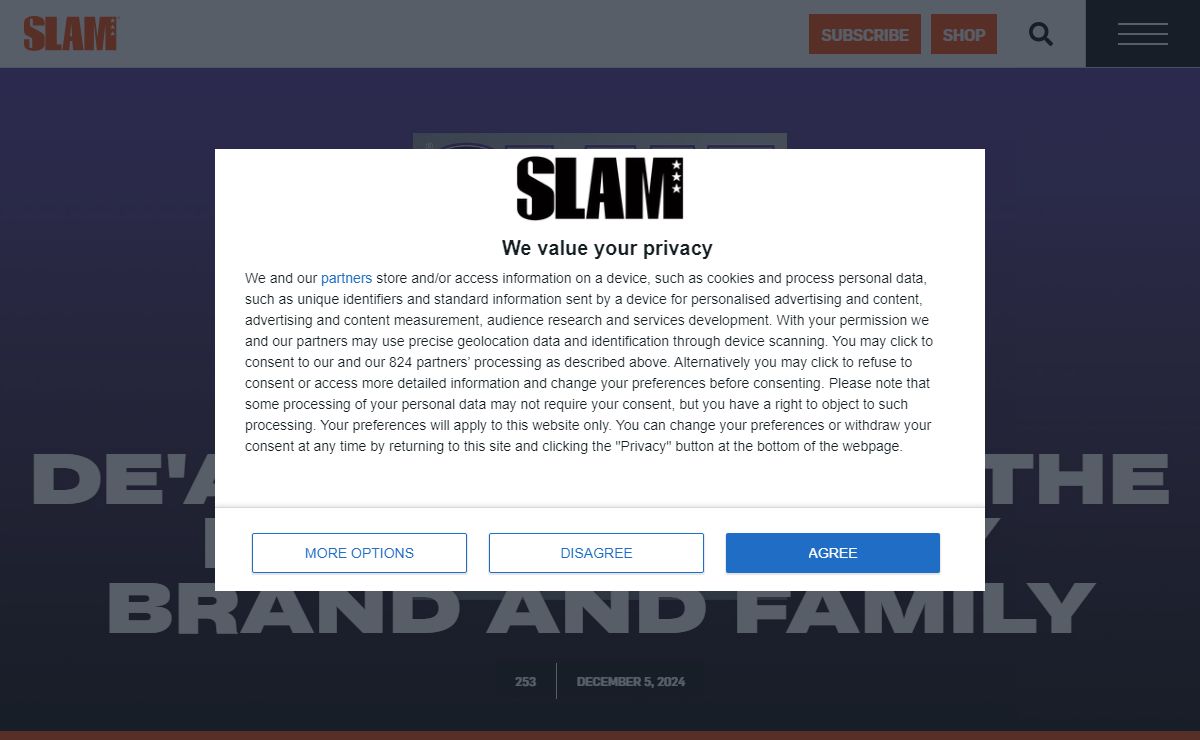
Task: Choose MORE OPTIONS in the consent dialog
Action: [359, 553]
